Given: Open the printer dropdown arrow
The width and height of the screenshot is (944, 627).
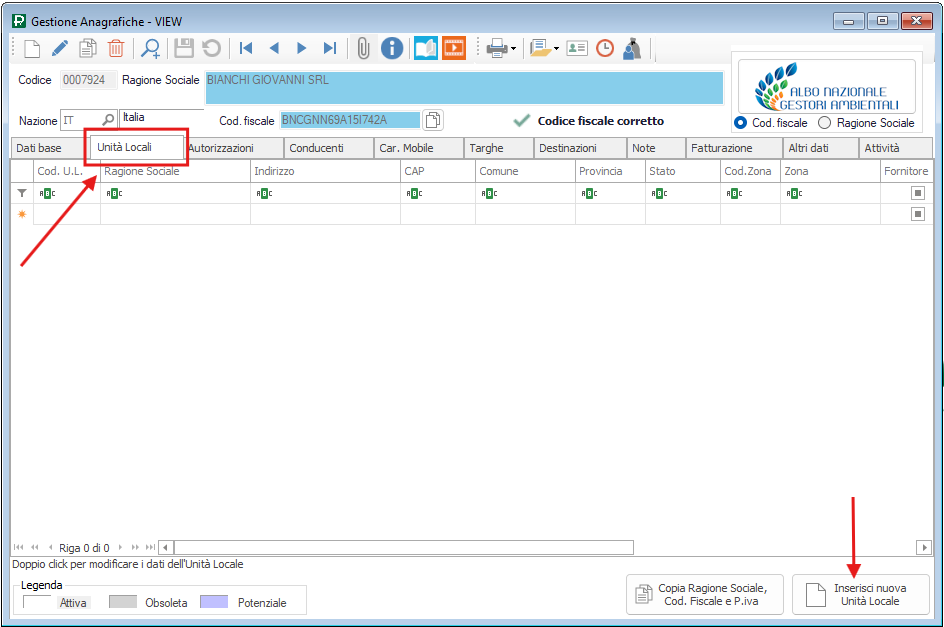Looking at the screenshot, I should (513, 48).
